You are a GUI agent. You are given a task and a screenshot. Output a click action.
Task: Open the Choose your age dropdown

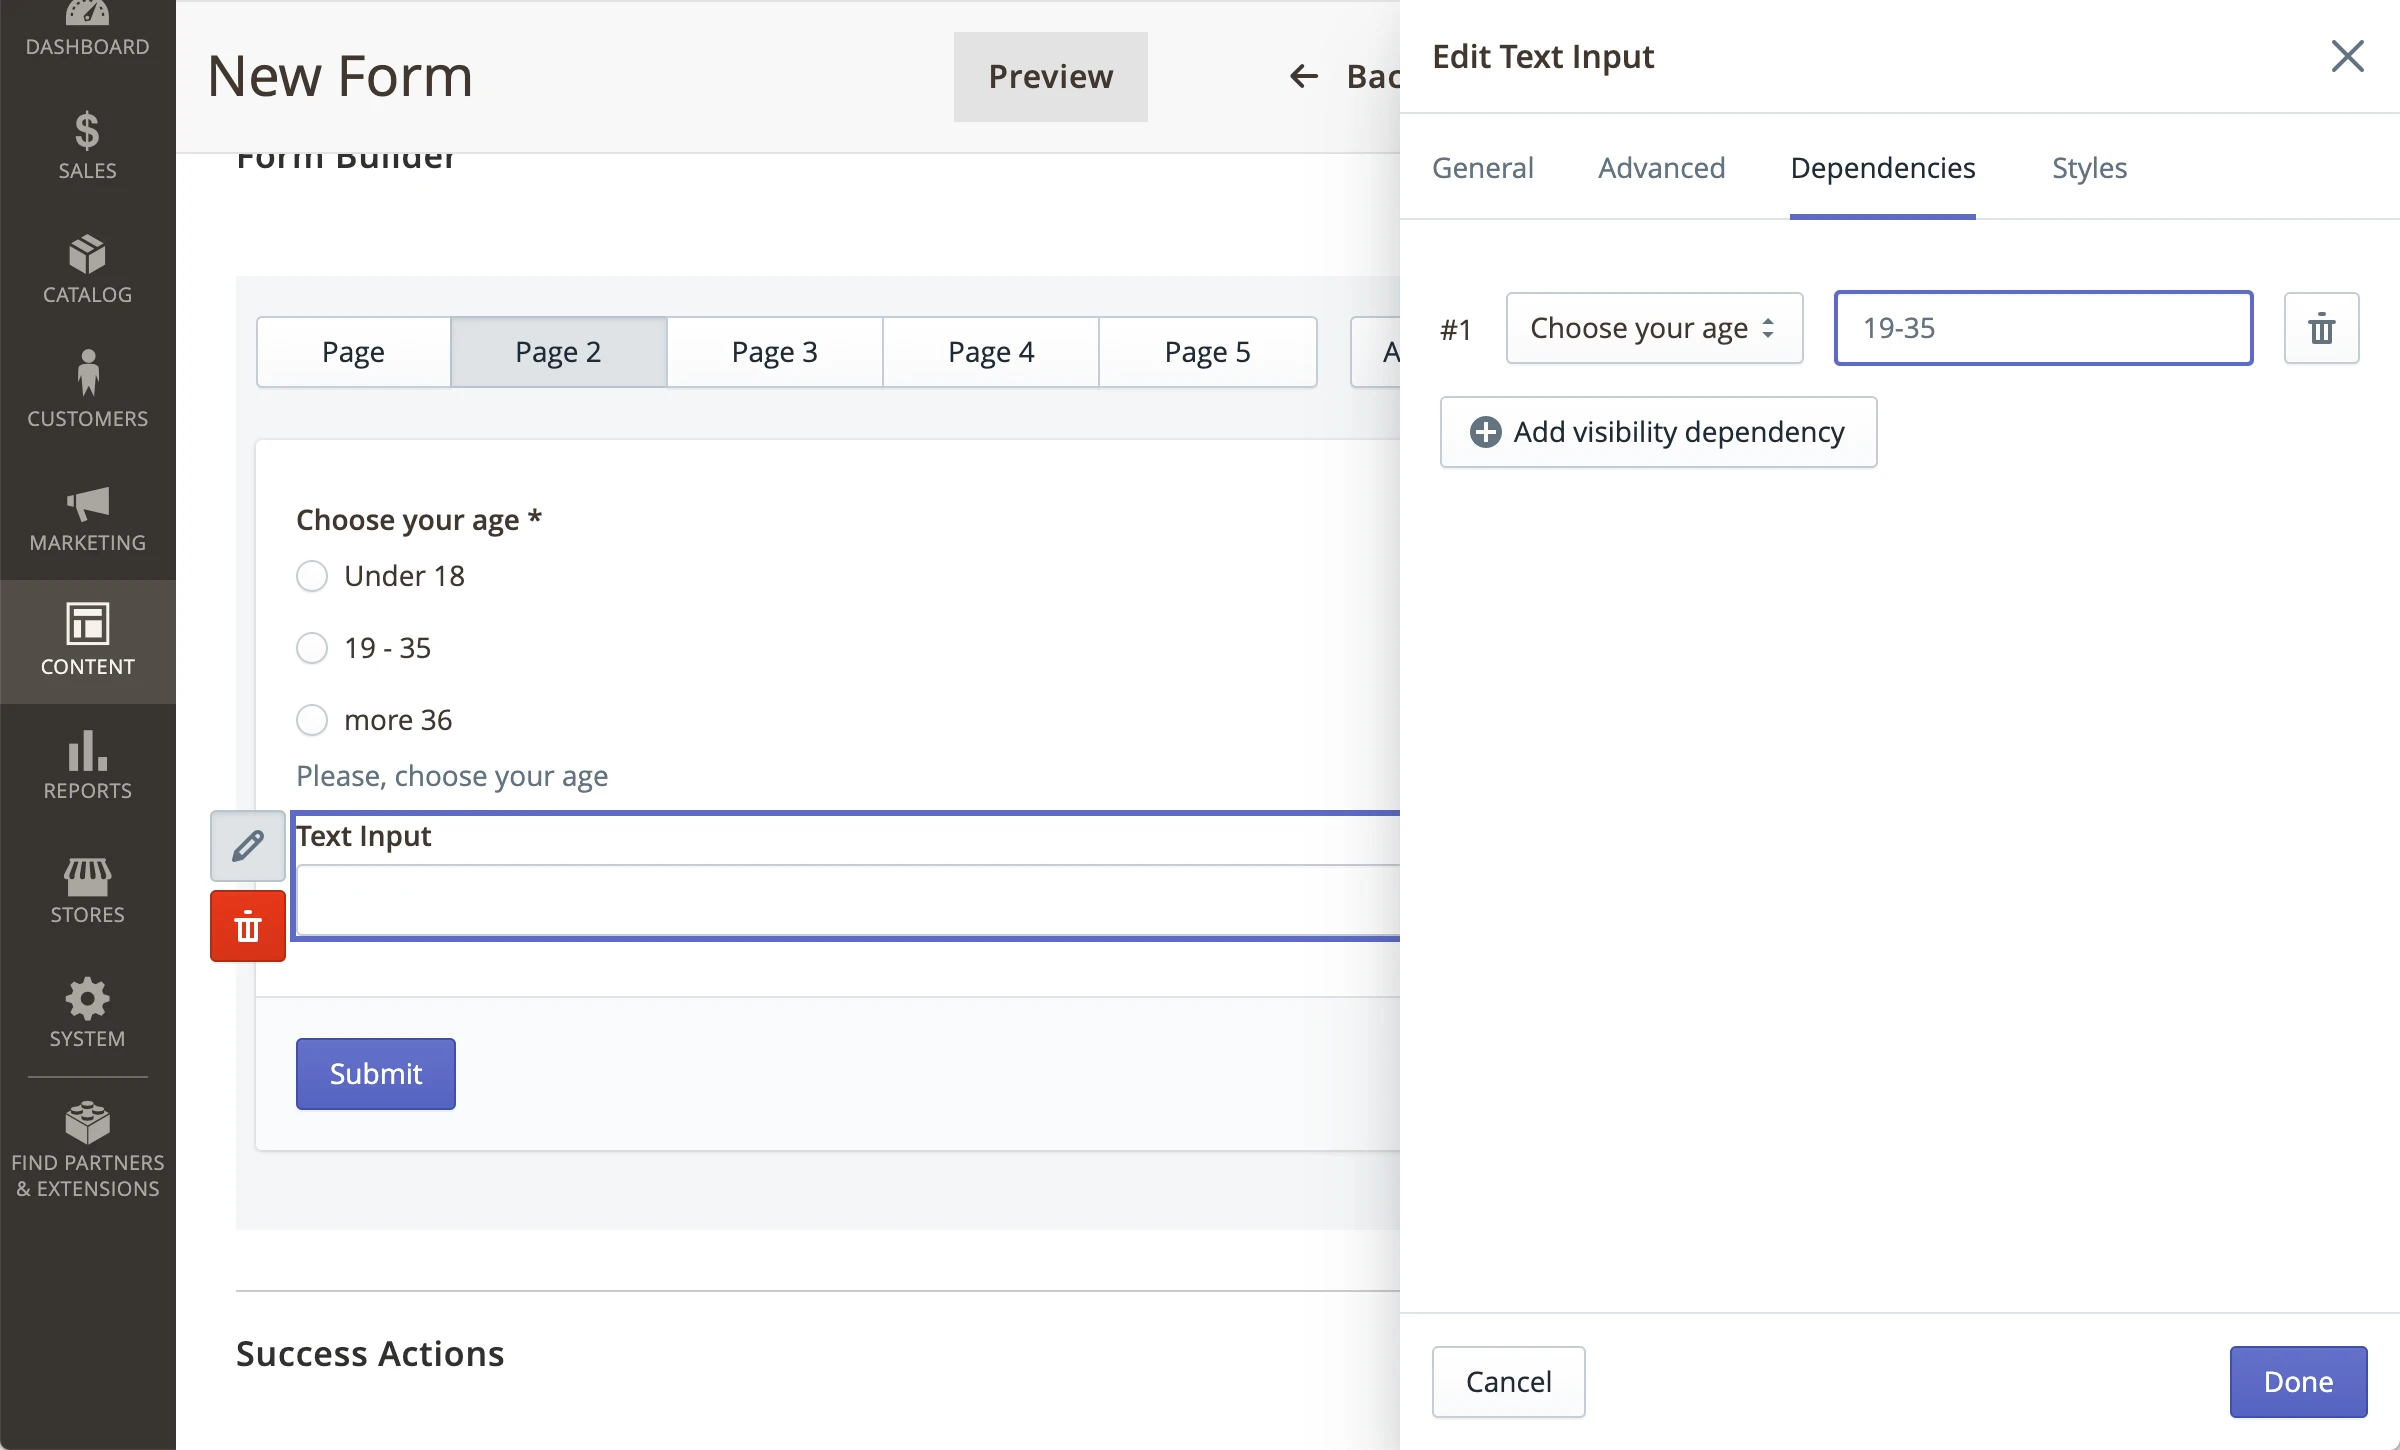click(1654, 328)
